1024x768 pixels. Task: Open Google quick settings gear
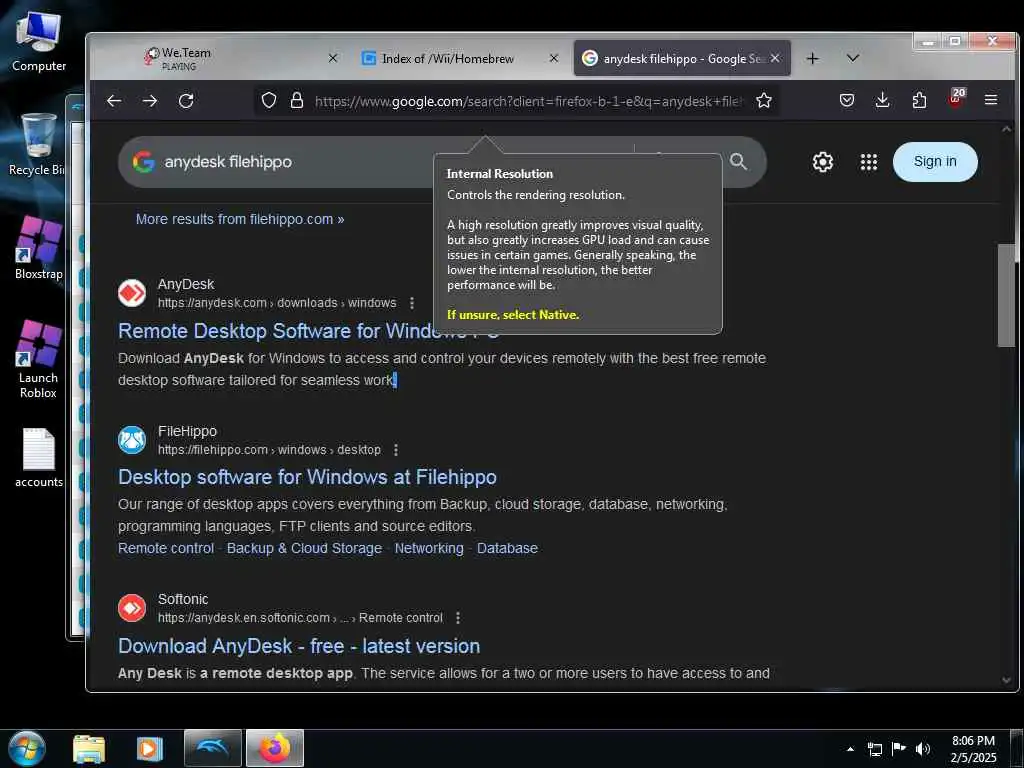coord(822,161)
